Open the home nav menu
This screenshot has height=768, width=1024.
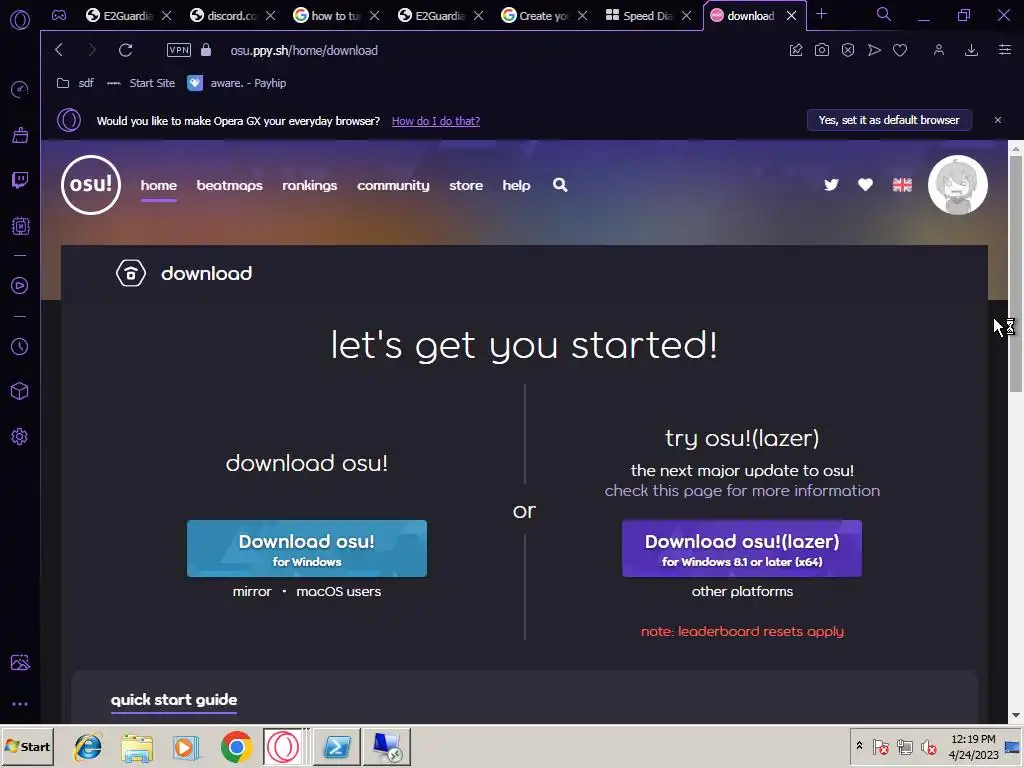tap(159, 185)
